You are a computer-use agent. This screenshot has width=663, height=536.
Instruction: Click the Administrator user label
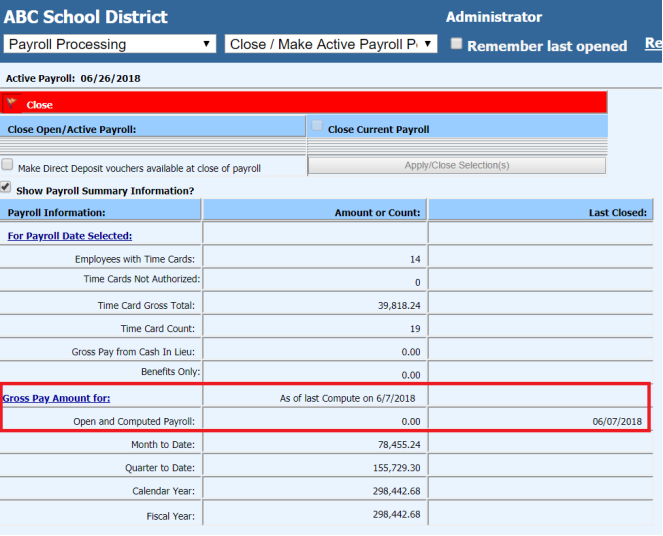click(494, 17)
